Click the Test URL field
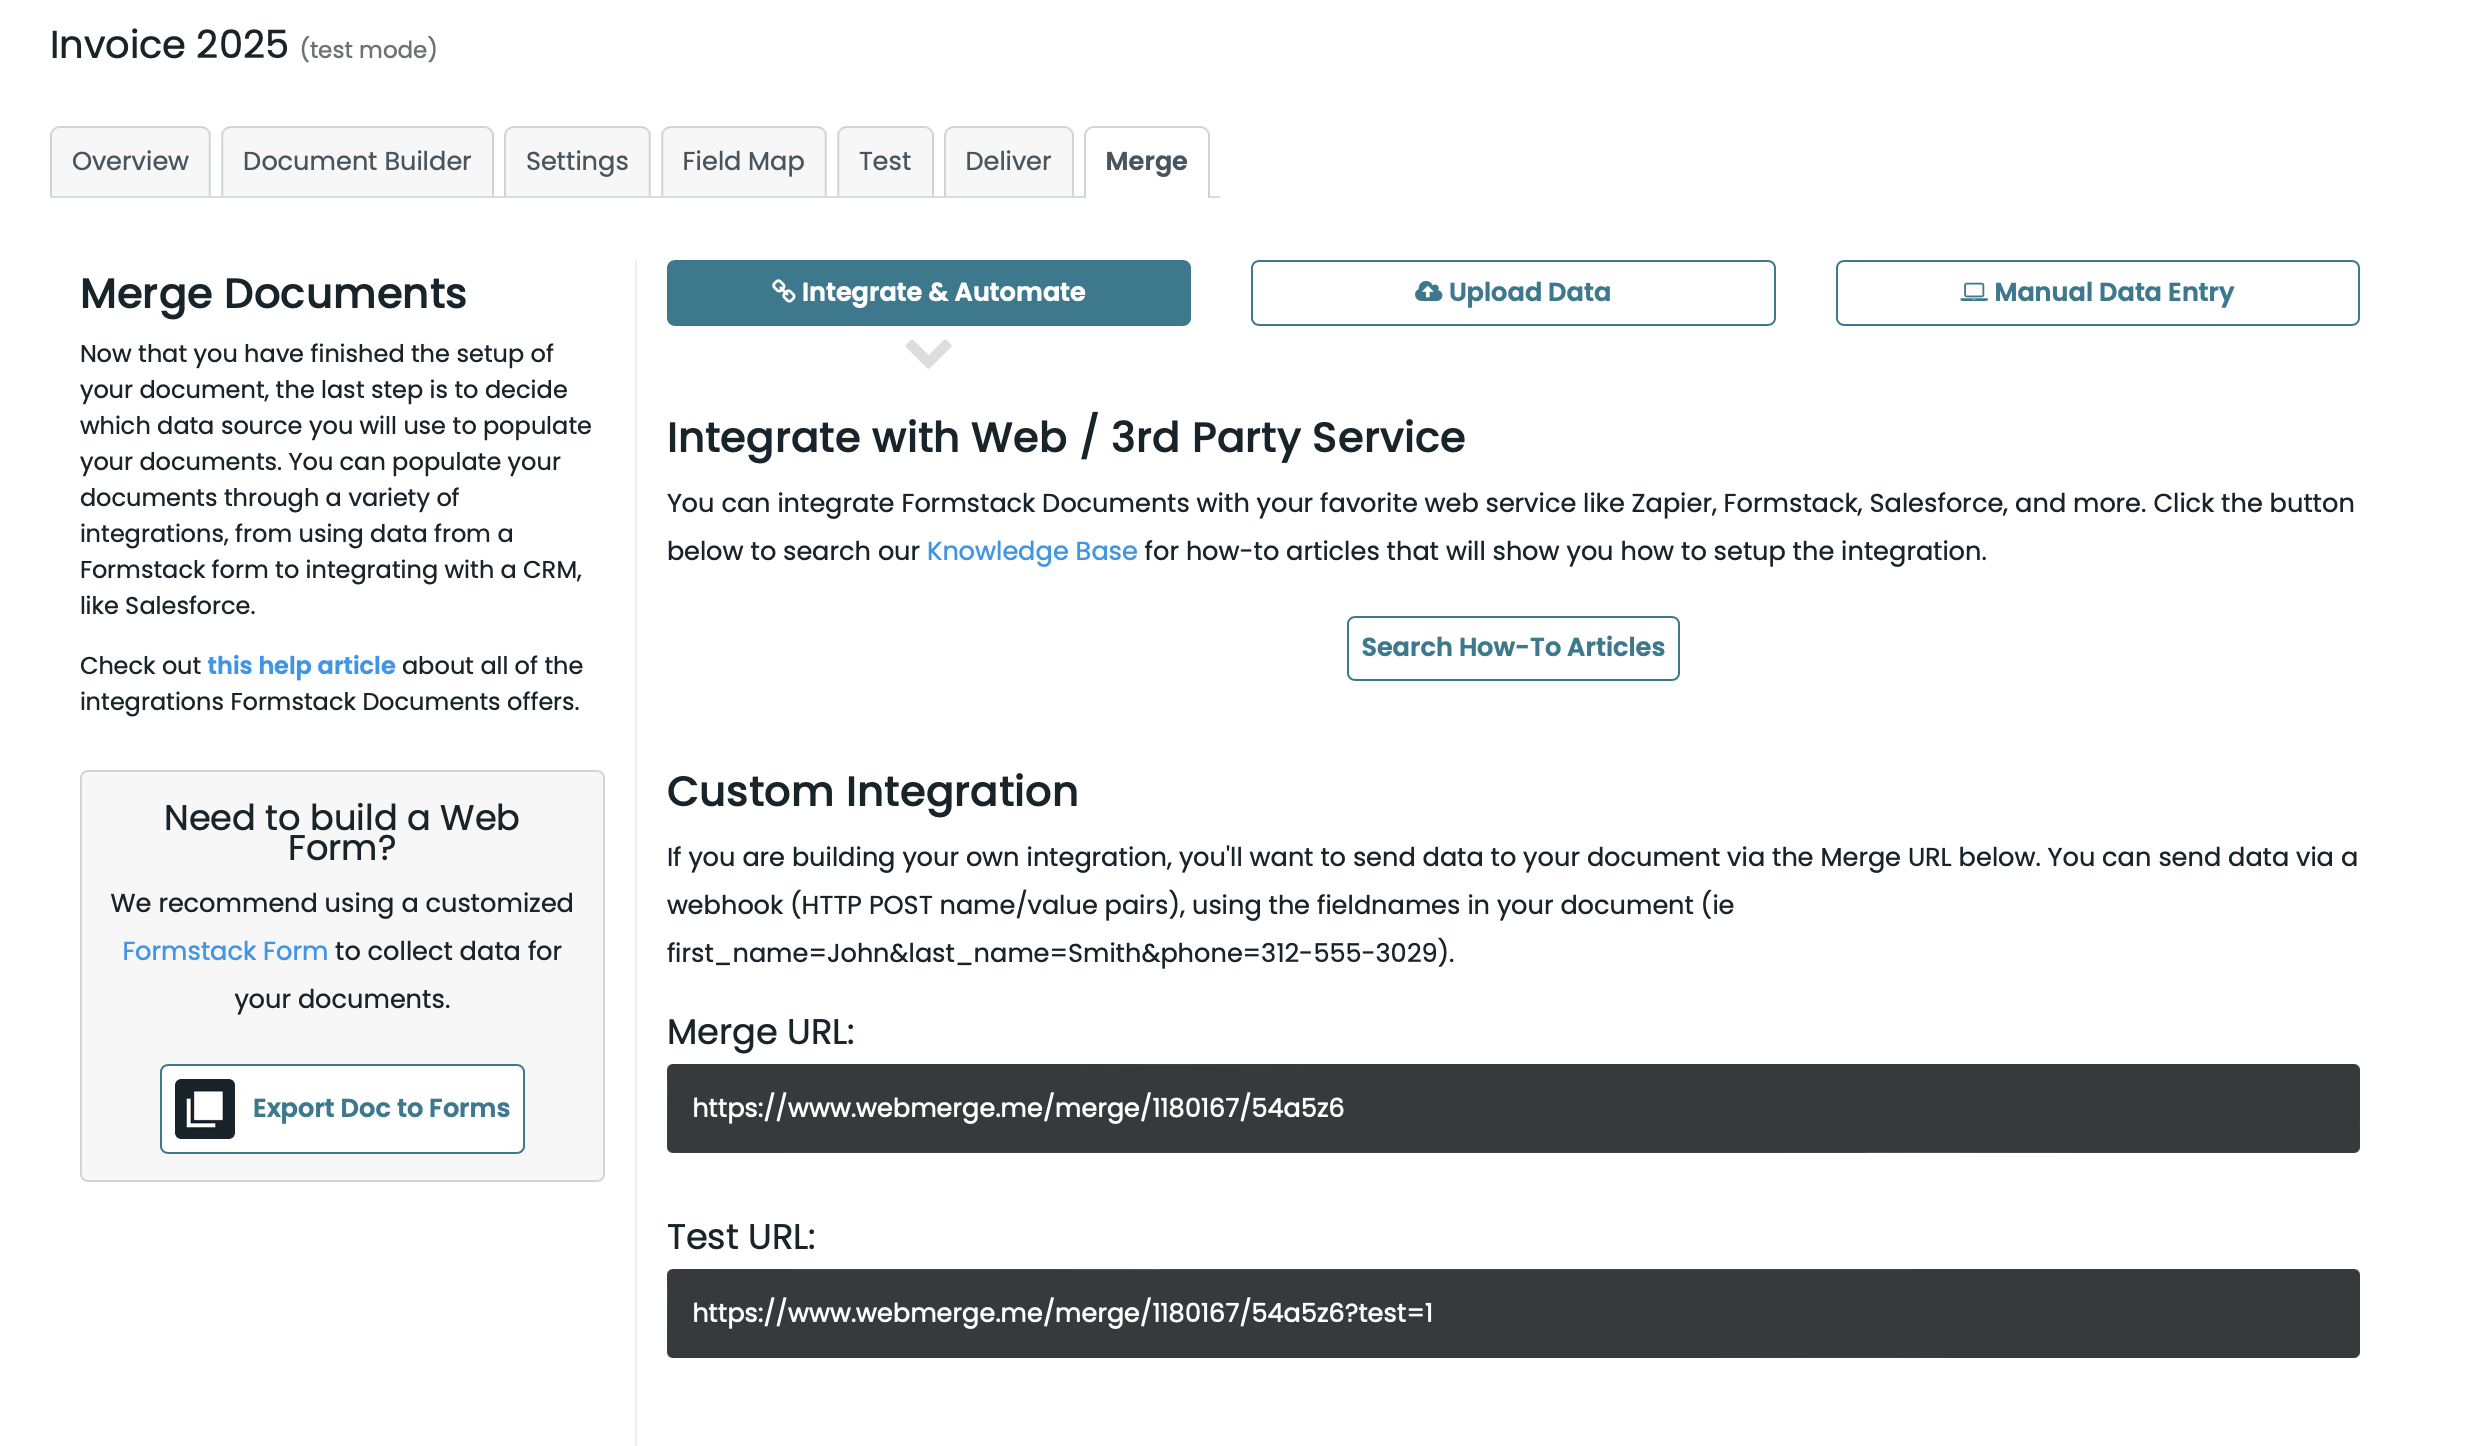Viewport: 2480px width, 1446px height. 1512,1313
